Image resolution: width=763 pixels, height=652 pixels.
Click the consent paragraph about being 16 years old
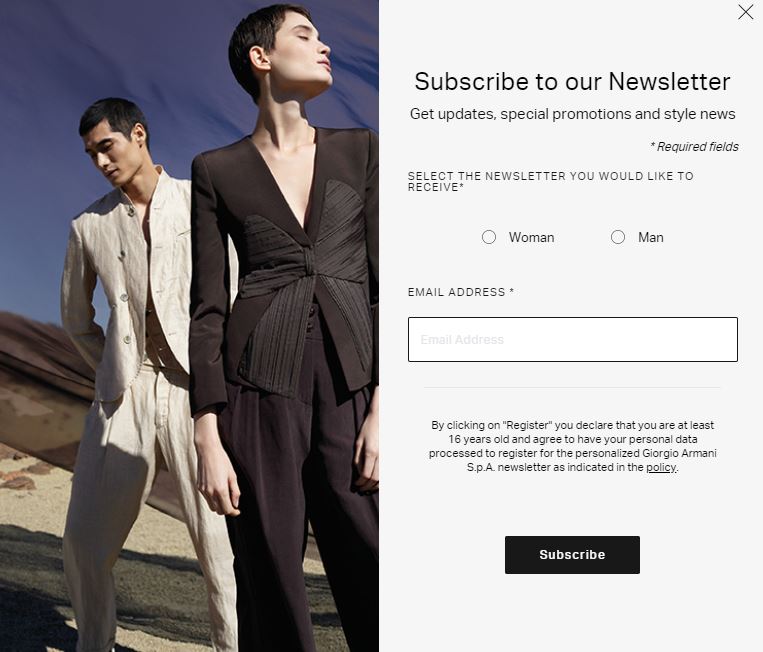[573, 446]
